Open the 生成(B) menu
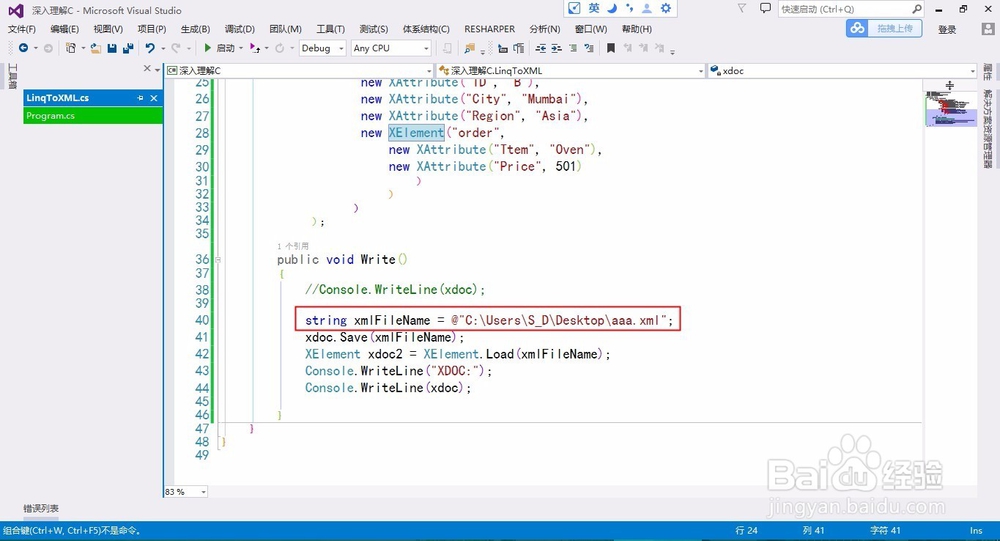Screen dimensions: 1000x541 click(195, 29)
